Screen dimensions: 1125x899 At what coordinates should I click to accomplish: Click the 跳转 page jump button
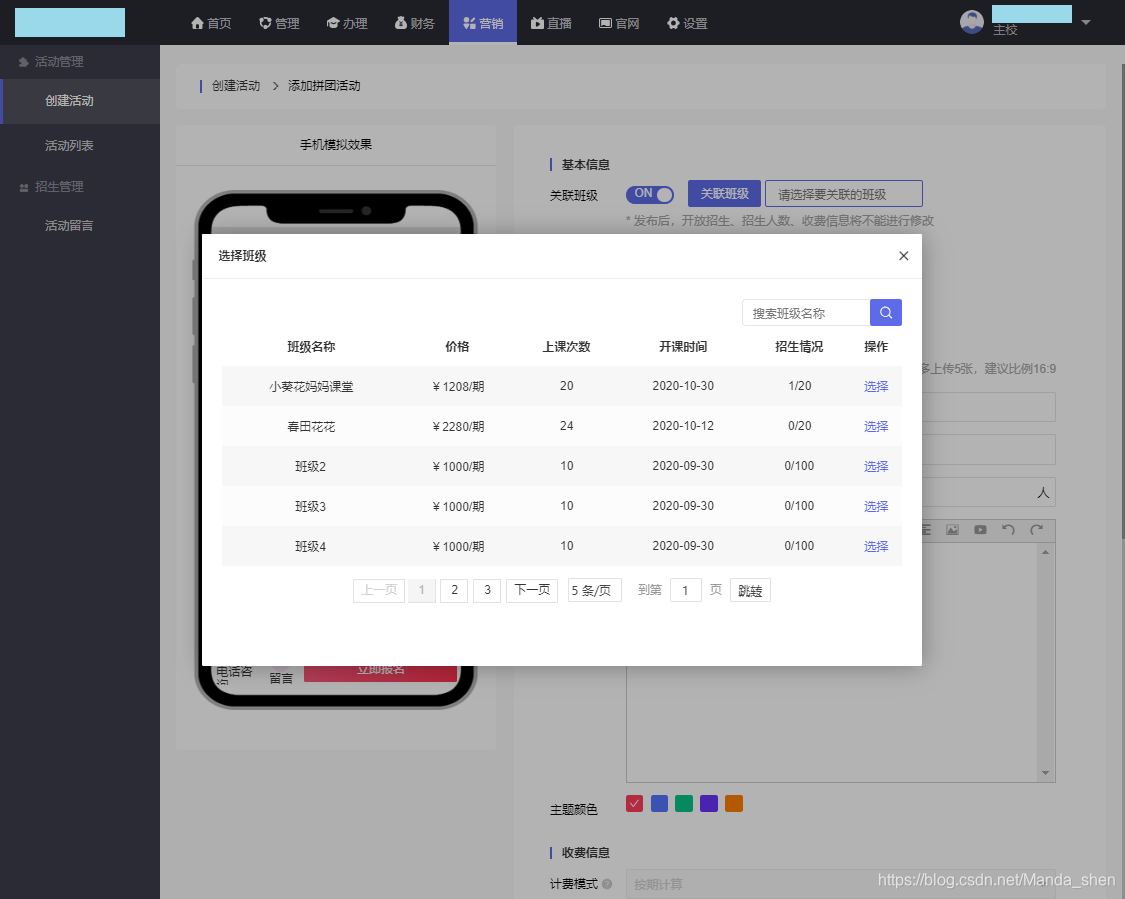[x=750, y=590]
